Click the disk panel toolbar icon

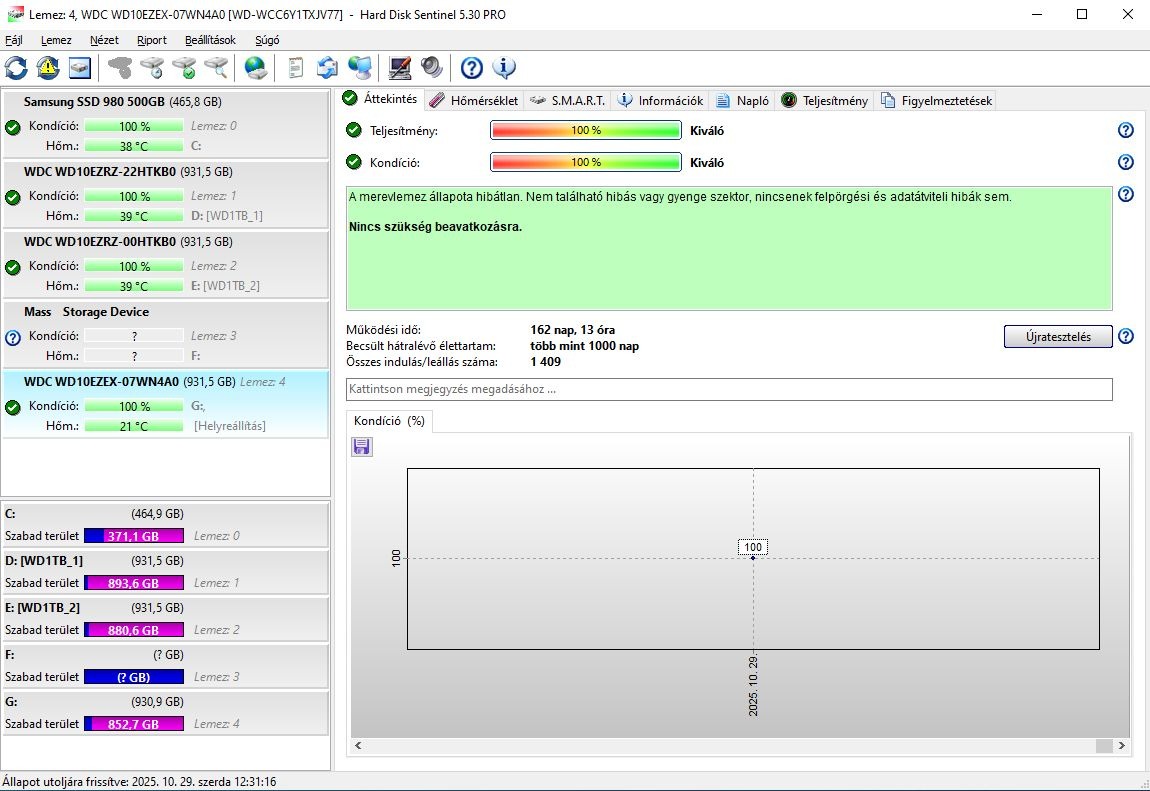click(80, 68)
